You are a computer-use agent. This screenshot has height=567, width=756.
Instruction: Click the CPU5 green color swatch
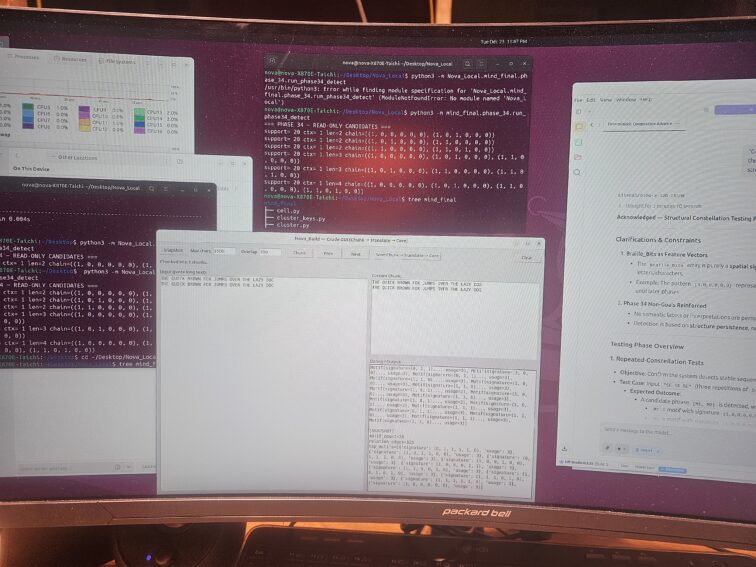pyautogui.click(x=28, y=107)
